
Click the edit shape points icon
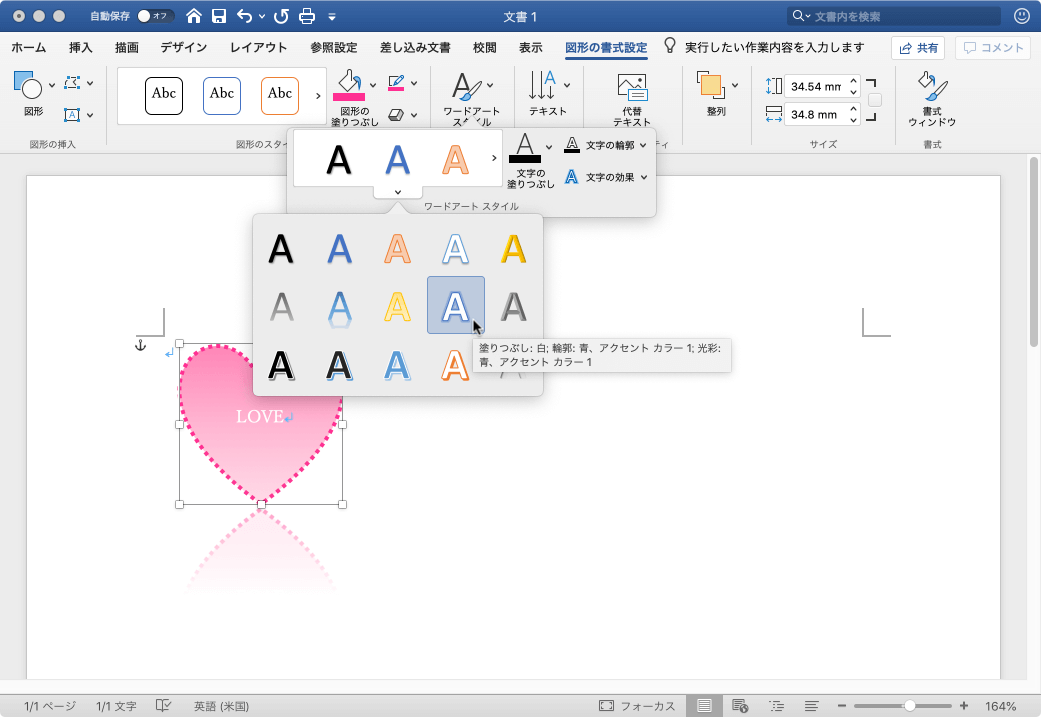coord(72,83)
